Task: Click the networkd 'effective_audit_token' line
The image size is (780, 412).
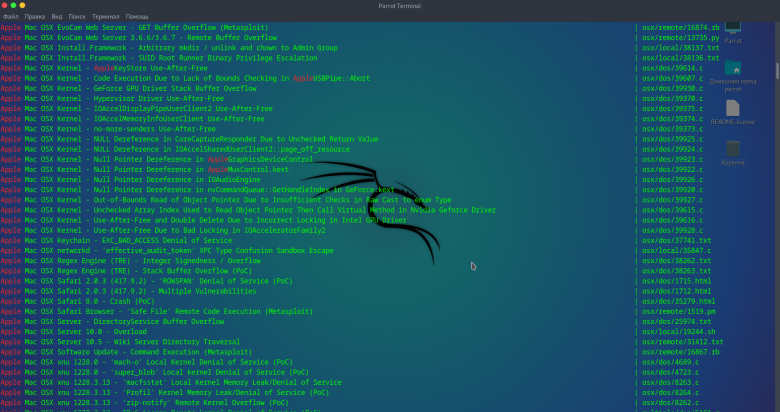Action: pyautogui.click(x=167, y=250)
